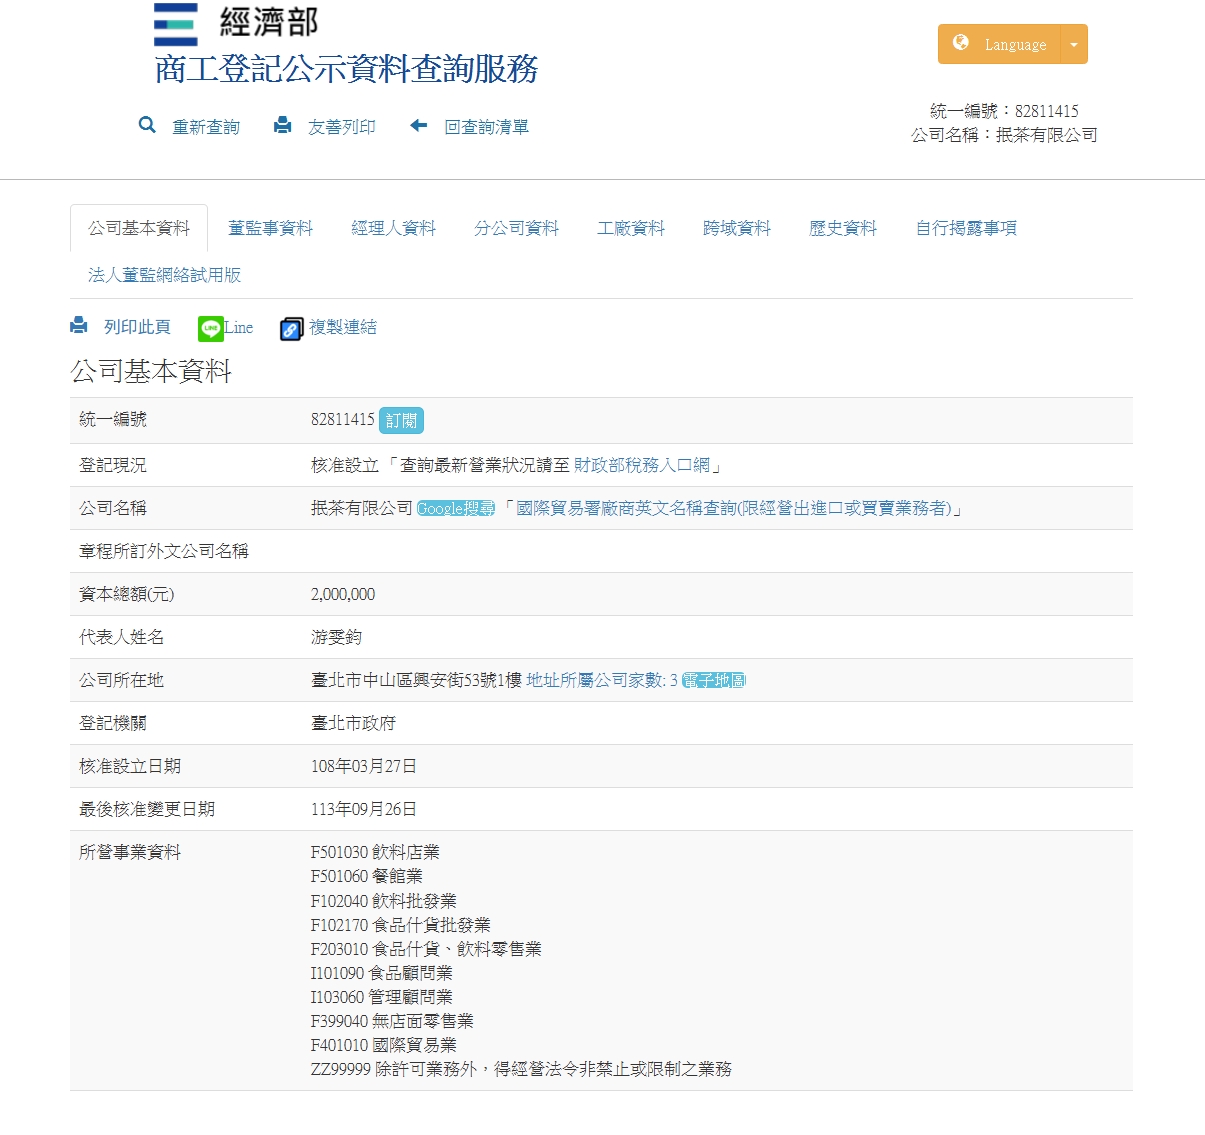This screenshot has width=1205, height=1135.
Task: Click the Language button
Action: (x=1000, y=44)
